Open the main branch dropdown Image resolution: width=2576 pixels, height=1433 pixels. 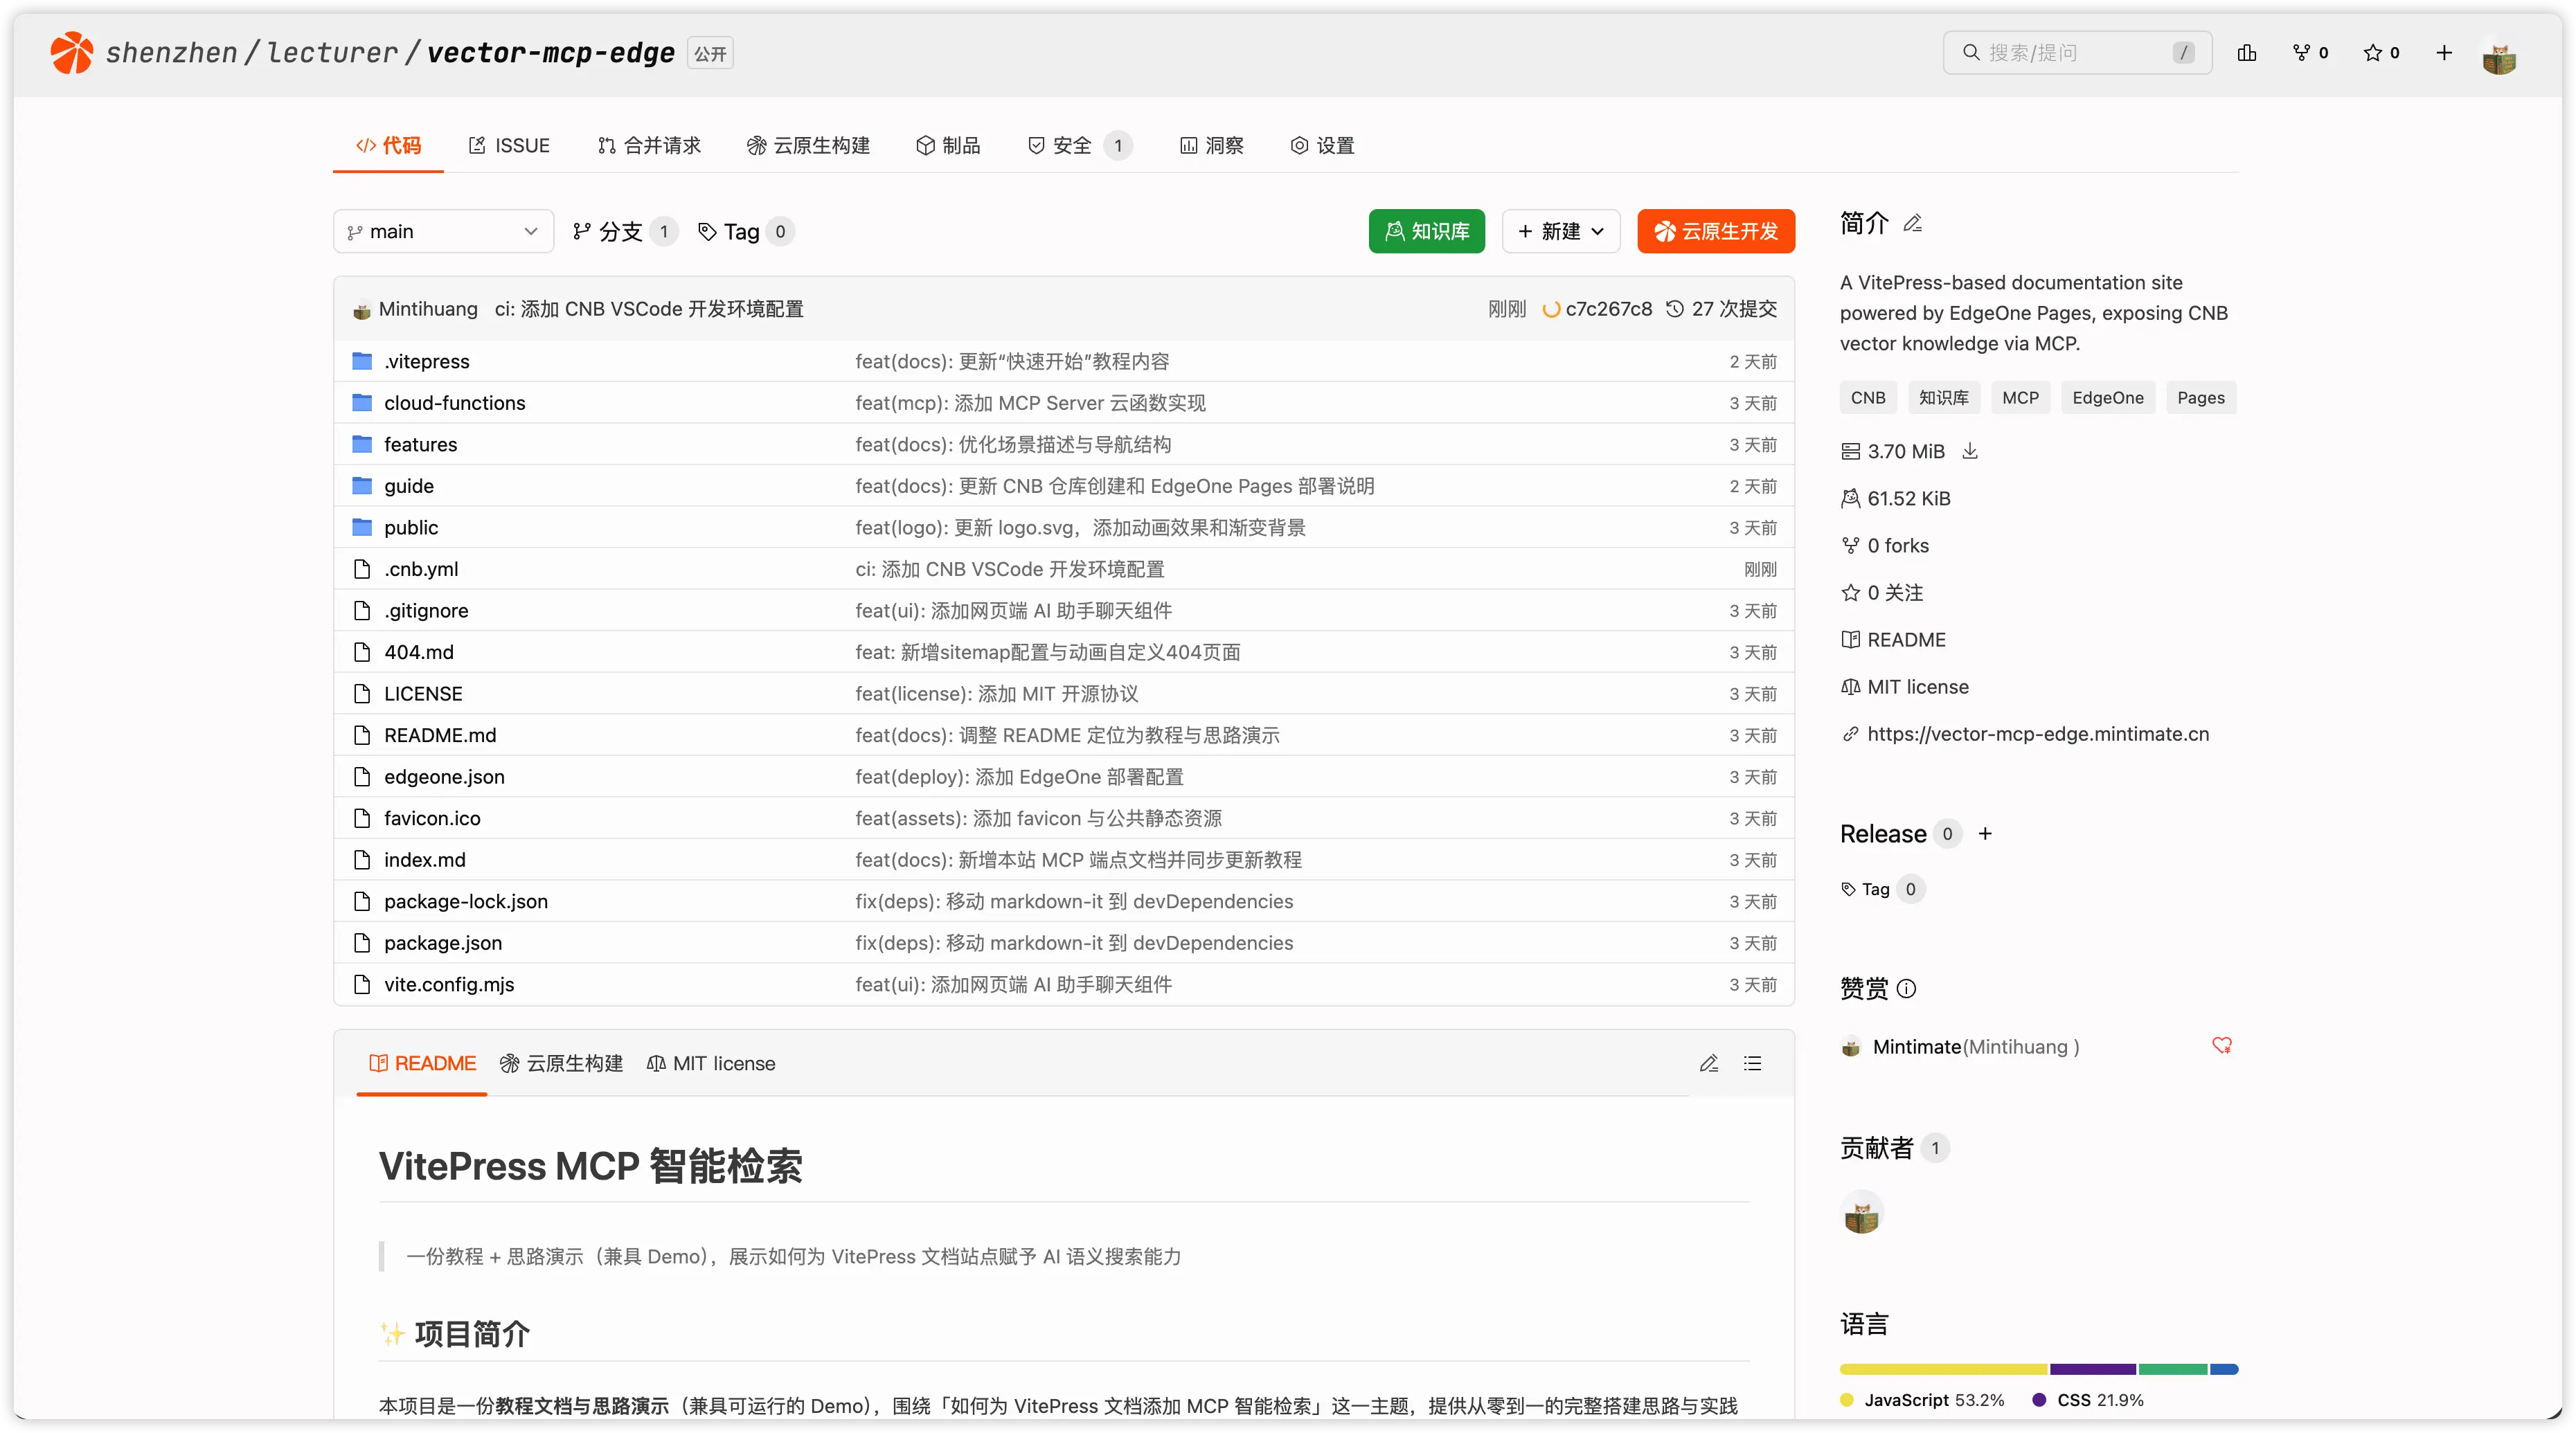(443, 231)
